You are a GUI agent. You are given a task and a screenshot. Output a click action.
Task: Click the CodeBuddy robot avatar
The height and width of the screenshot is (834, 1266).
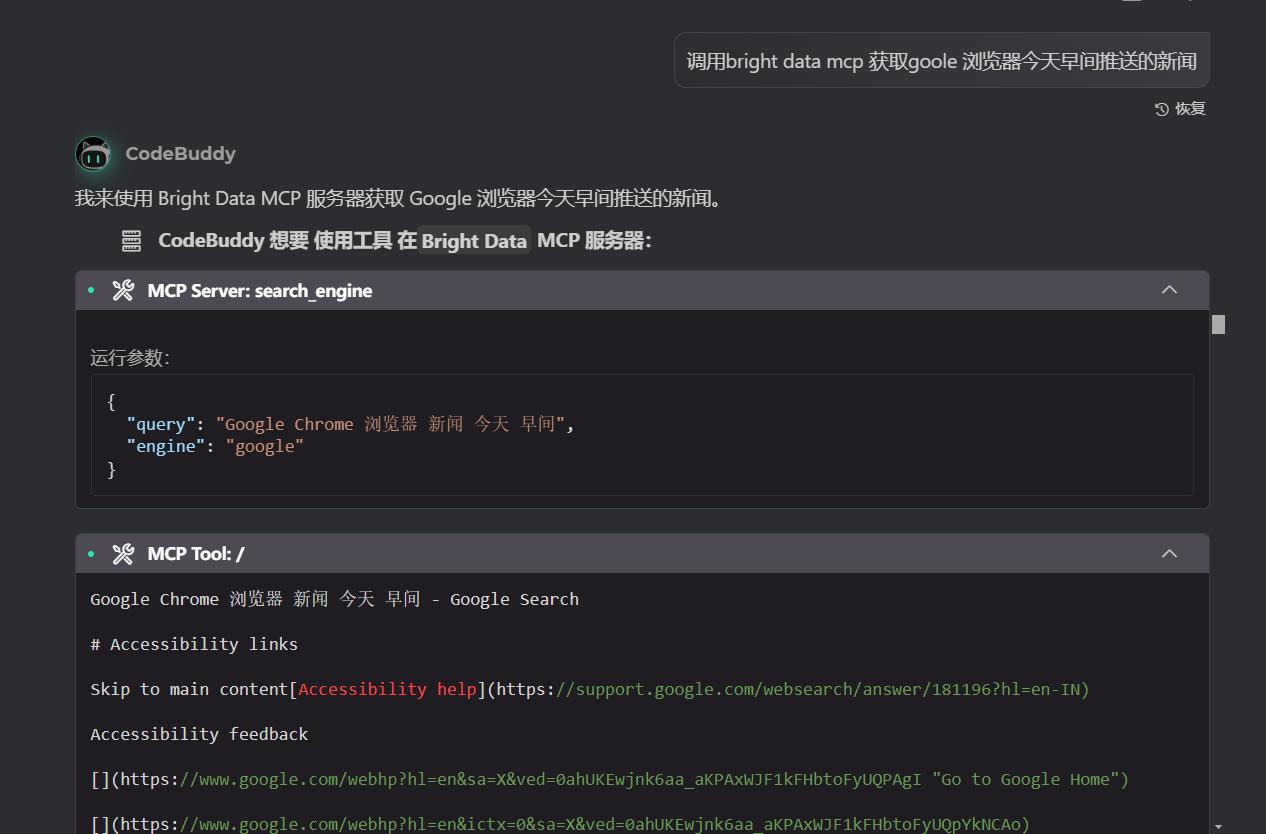pyautogui.click(x=92, y=154)
